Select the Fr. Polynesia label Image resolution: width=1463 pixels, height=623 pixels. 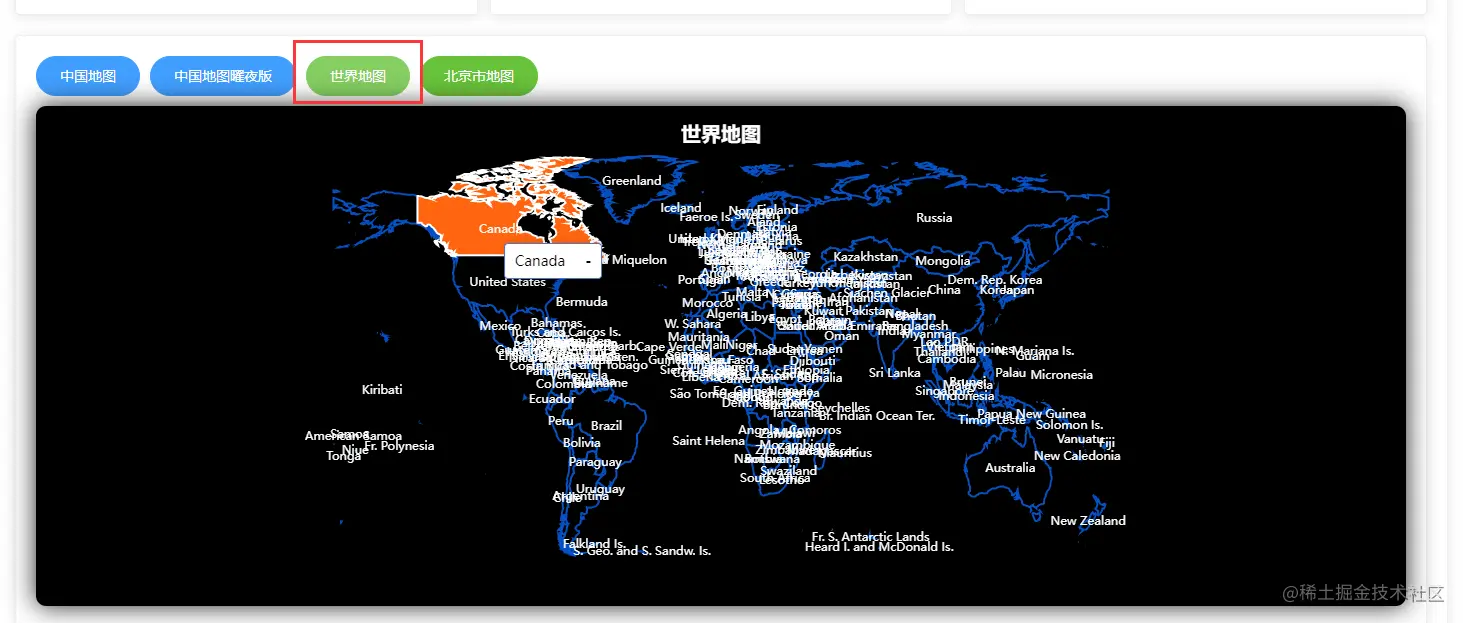[x=399, y=446]
